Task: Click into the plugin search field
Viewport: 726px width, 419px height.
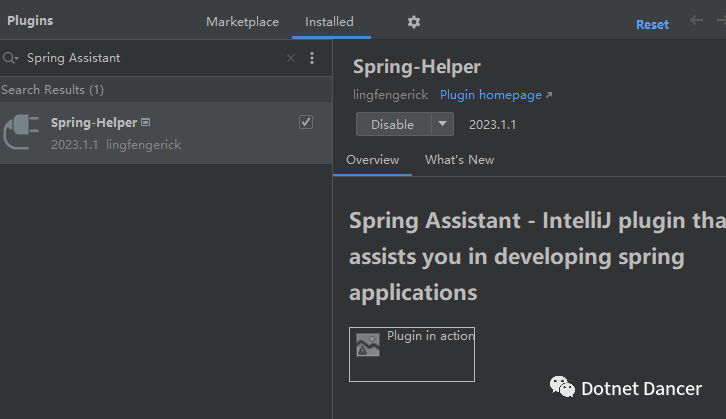Action: click(x=150, y=58)
